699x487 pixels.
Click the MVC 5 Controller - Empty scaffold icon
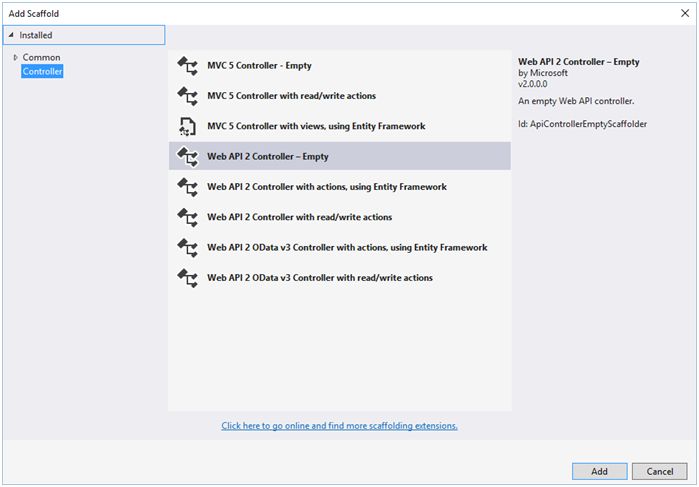(187, 66)
